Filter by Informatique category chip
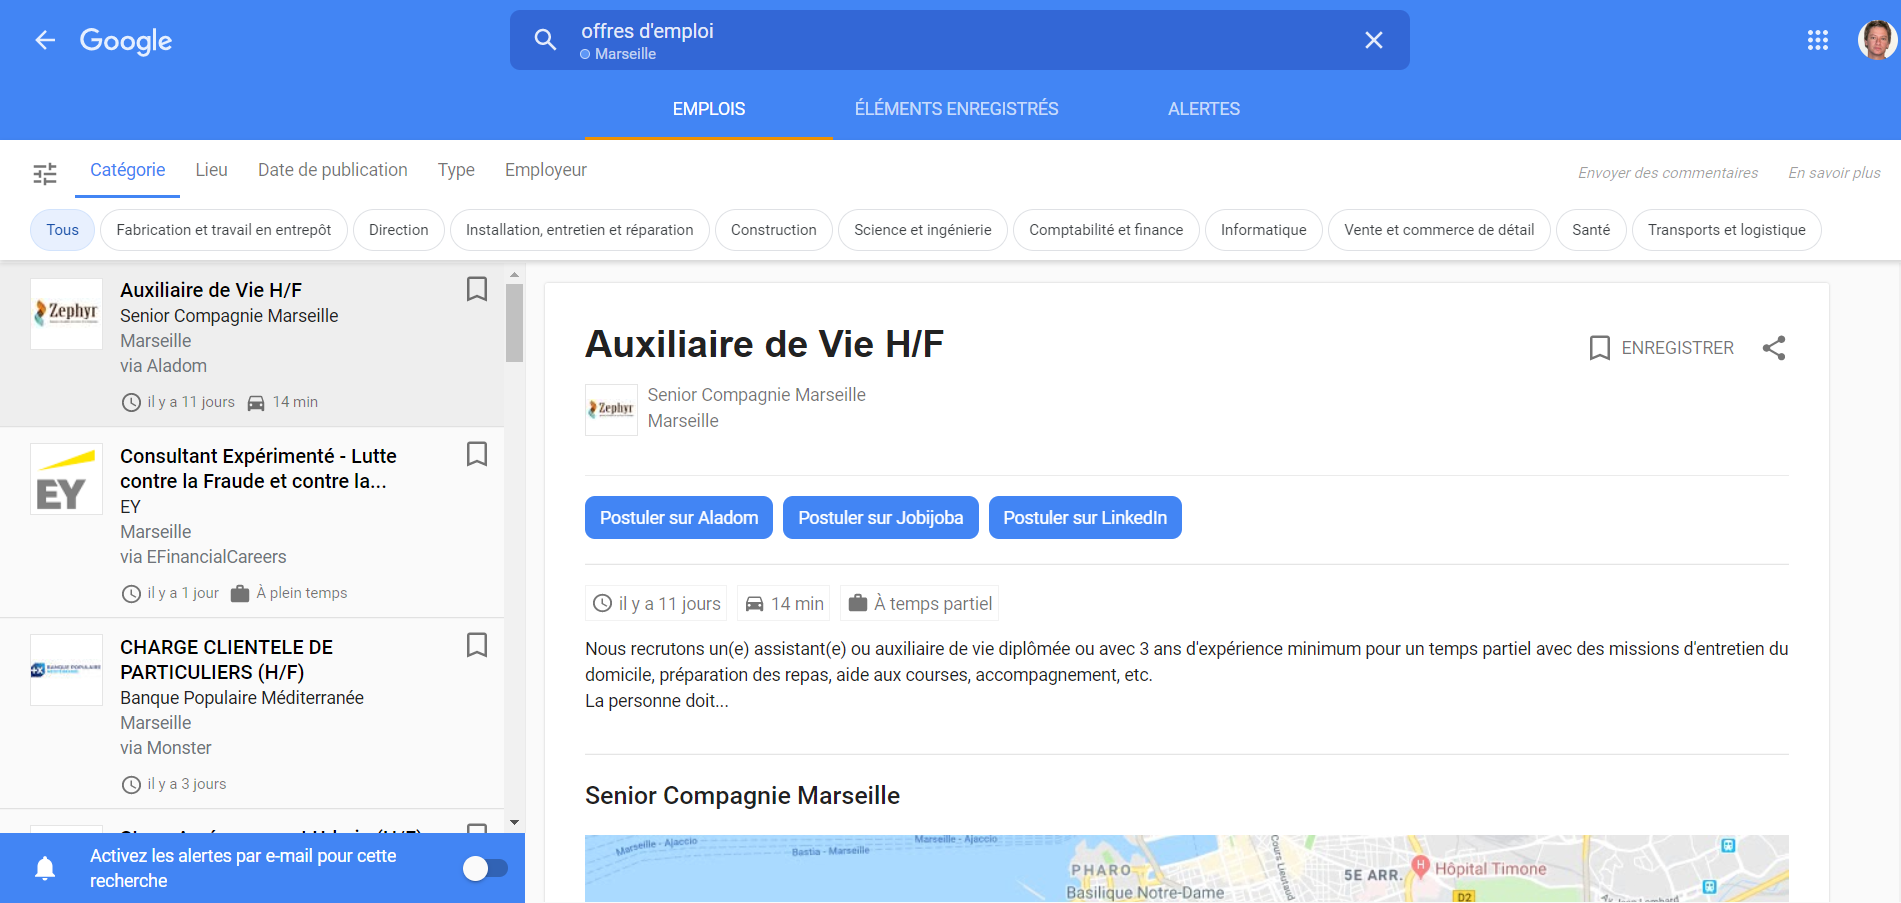Image resolution: width=1901 pixels, height=903 pixels. pyautogui.click(x=1263, y=230)
